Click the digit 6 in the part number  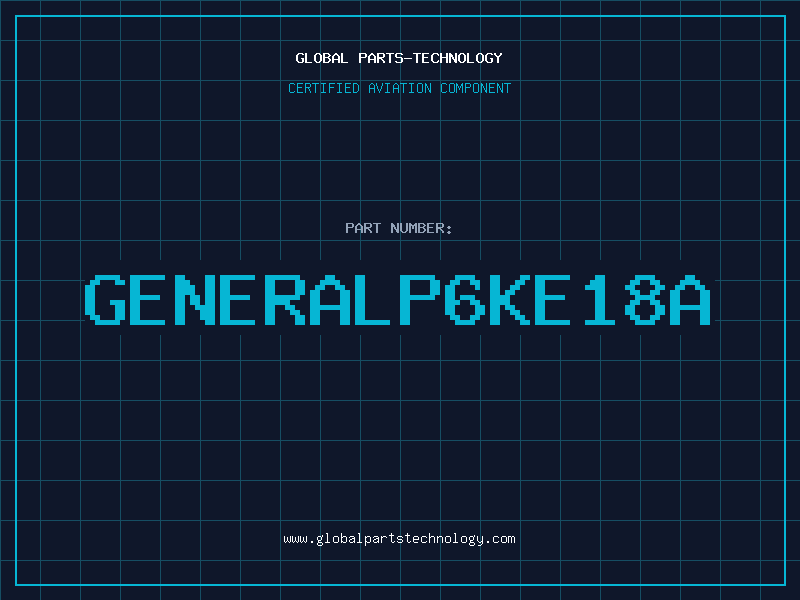465,300
